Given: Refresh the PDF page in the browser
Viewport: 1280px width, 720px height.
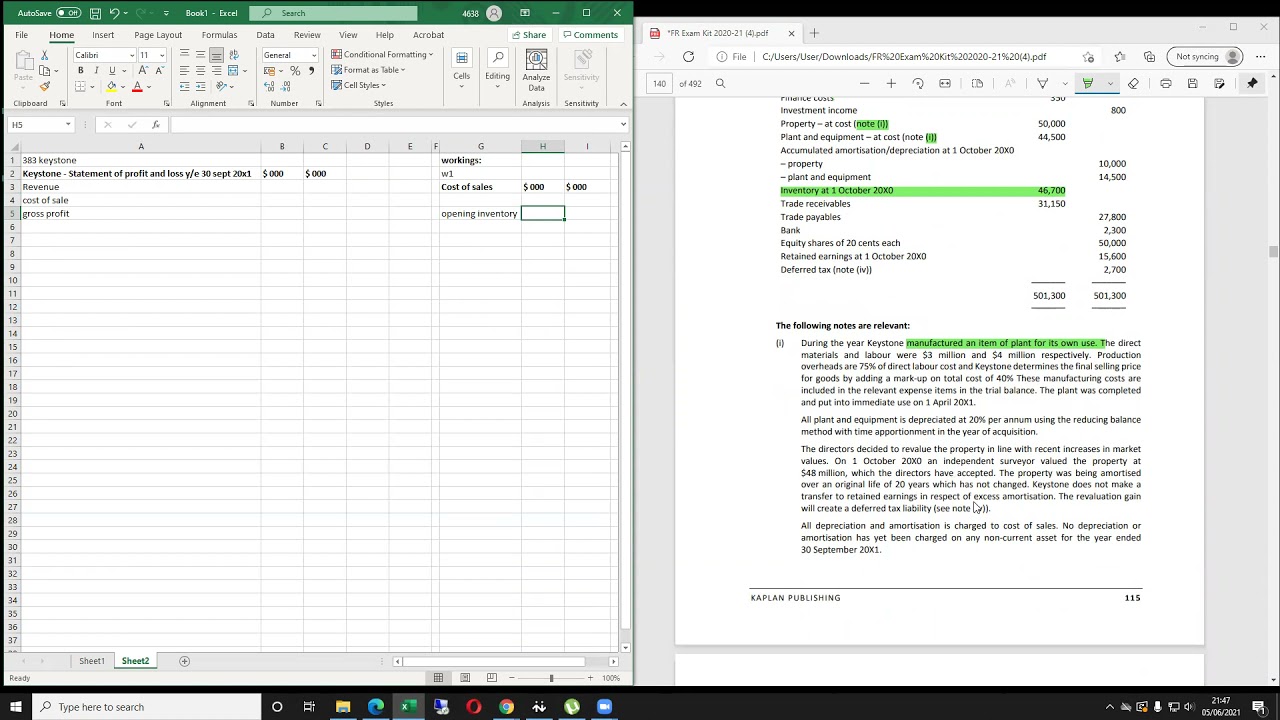Looking at the screenshot, I should coord(688,57).
